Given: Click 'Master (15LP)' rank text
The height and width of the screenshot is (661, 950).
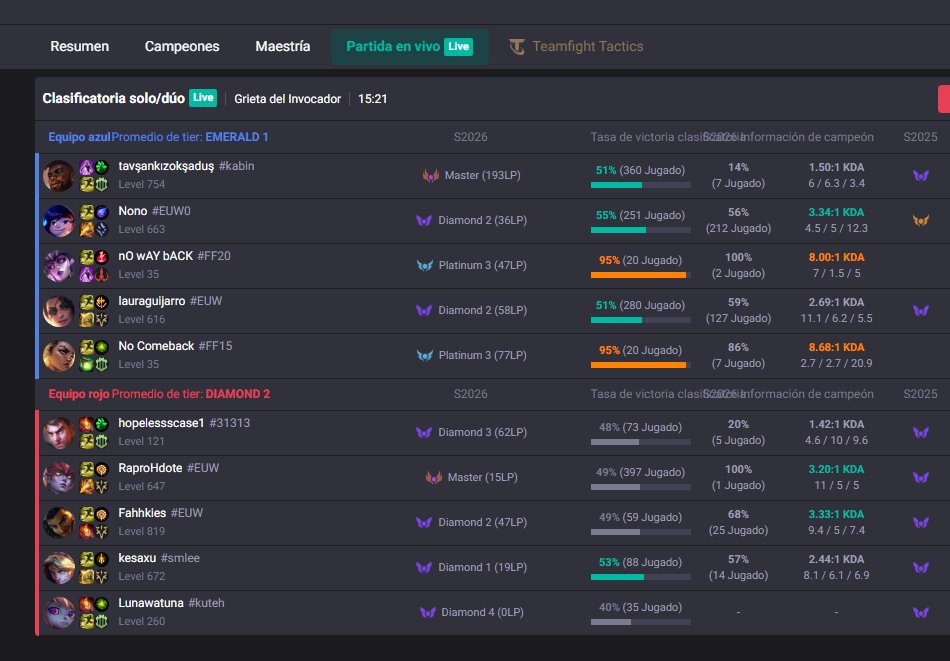Looking at the screenshot, I should [x=482, y=477].
